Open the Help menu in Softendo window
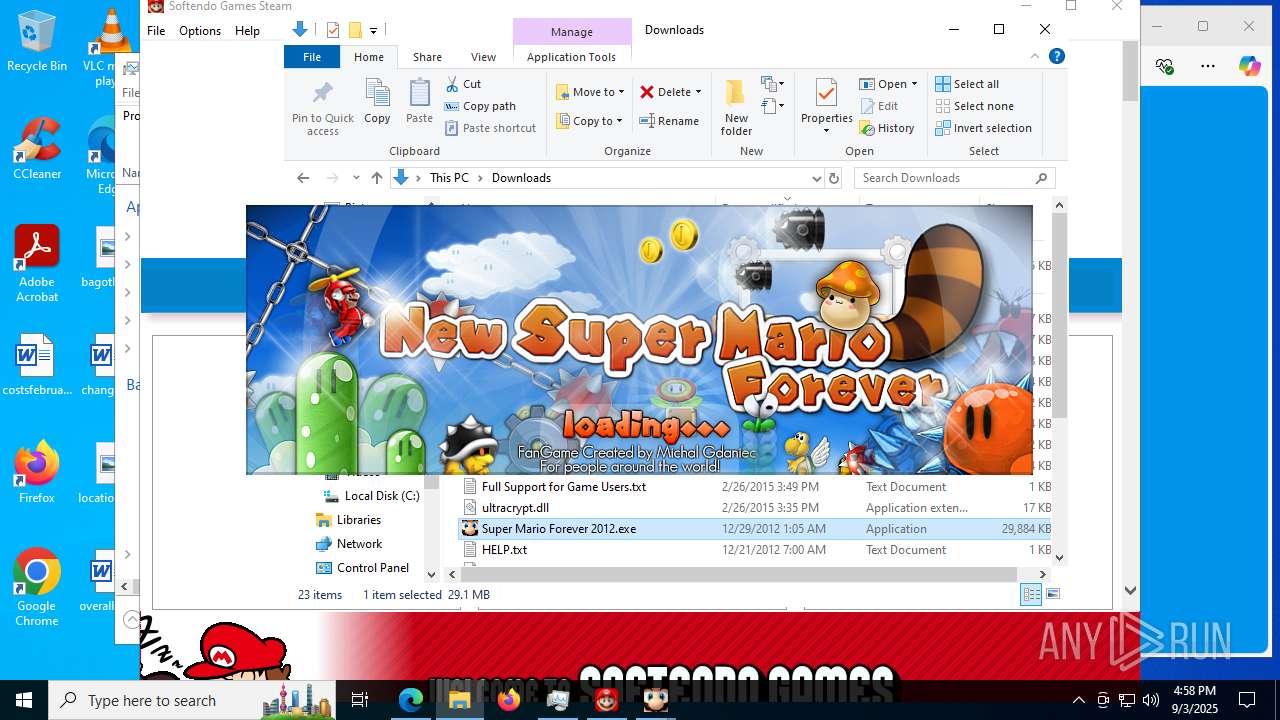Screen dimensions: 1280x720 click(x=247, y=31)
